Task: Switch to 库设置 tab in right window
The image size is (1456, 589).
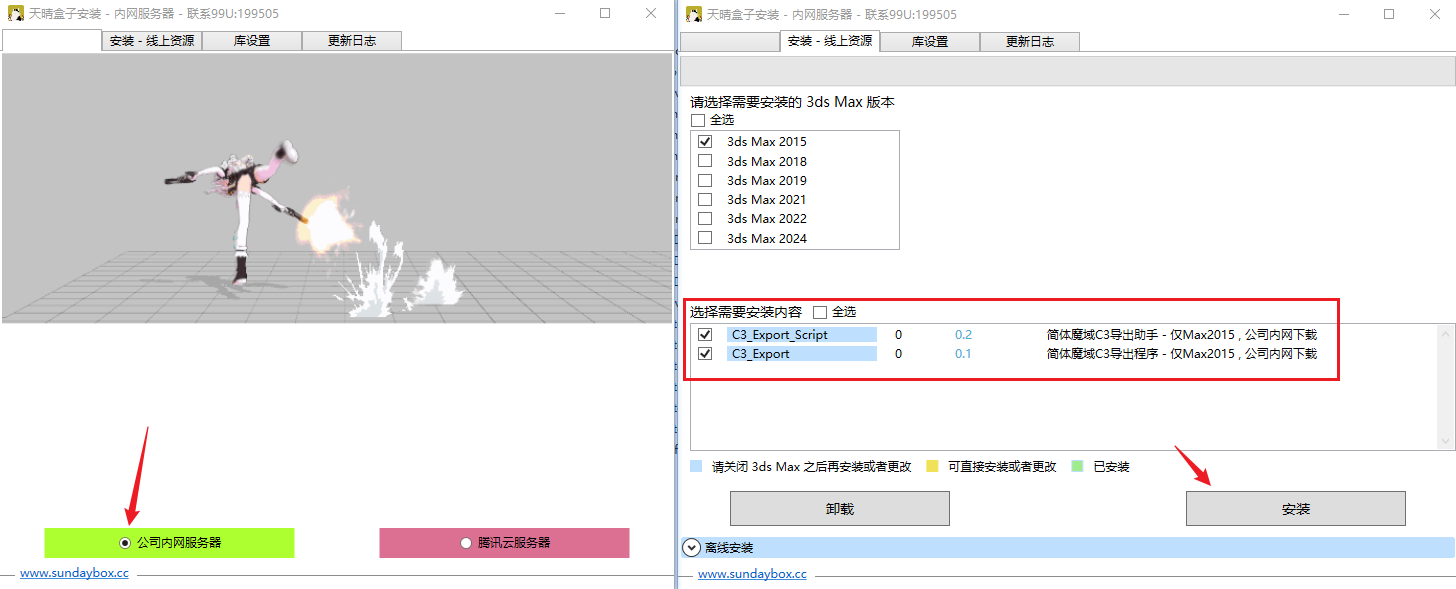Action: coord(929,42)
